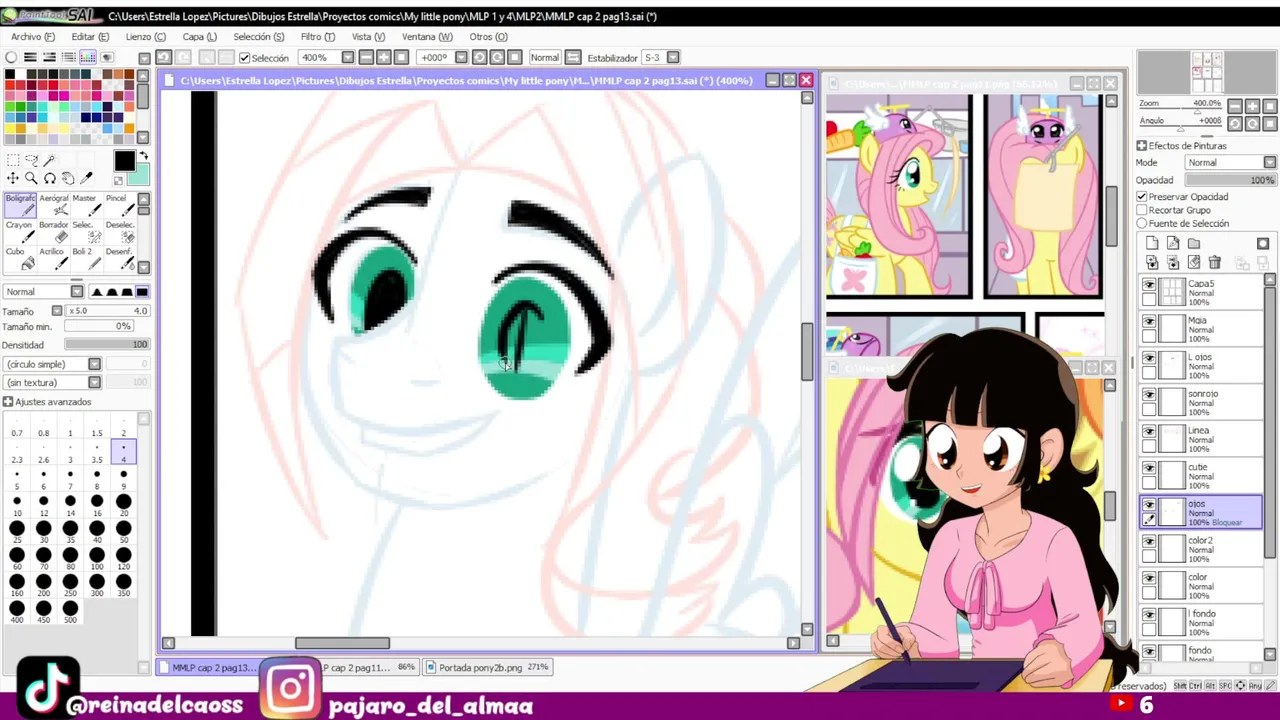Select the magnifier zoom tool
Image resolution: width=1280 pixels, height=720 pixels.
[31, 178]
